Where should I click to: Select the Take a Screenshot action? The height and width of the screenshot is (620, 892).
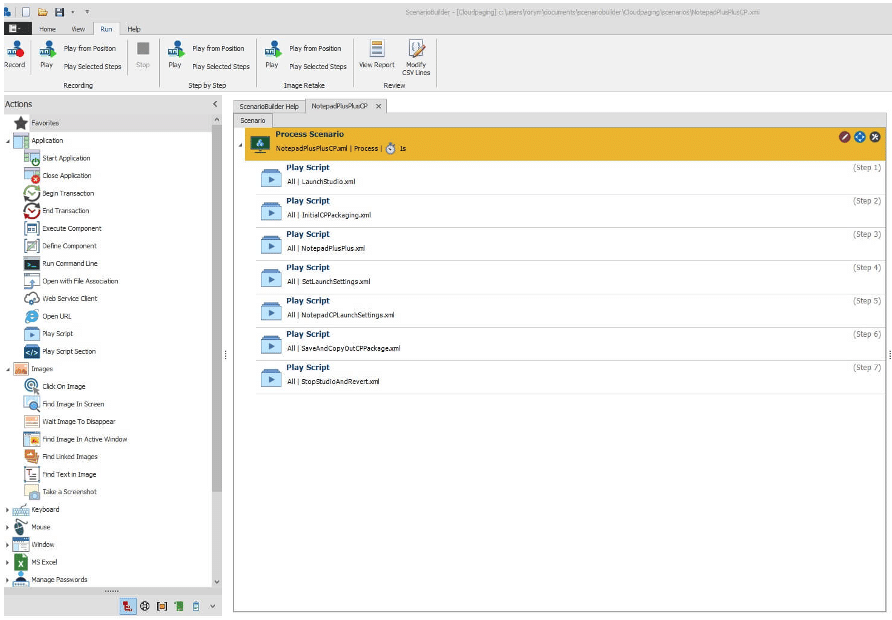point(60,491)
